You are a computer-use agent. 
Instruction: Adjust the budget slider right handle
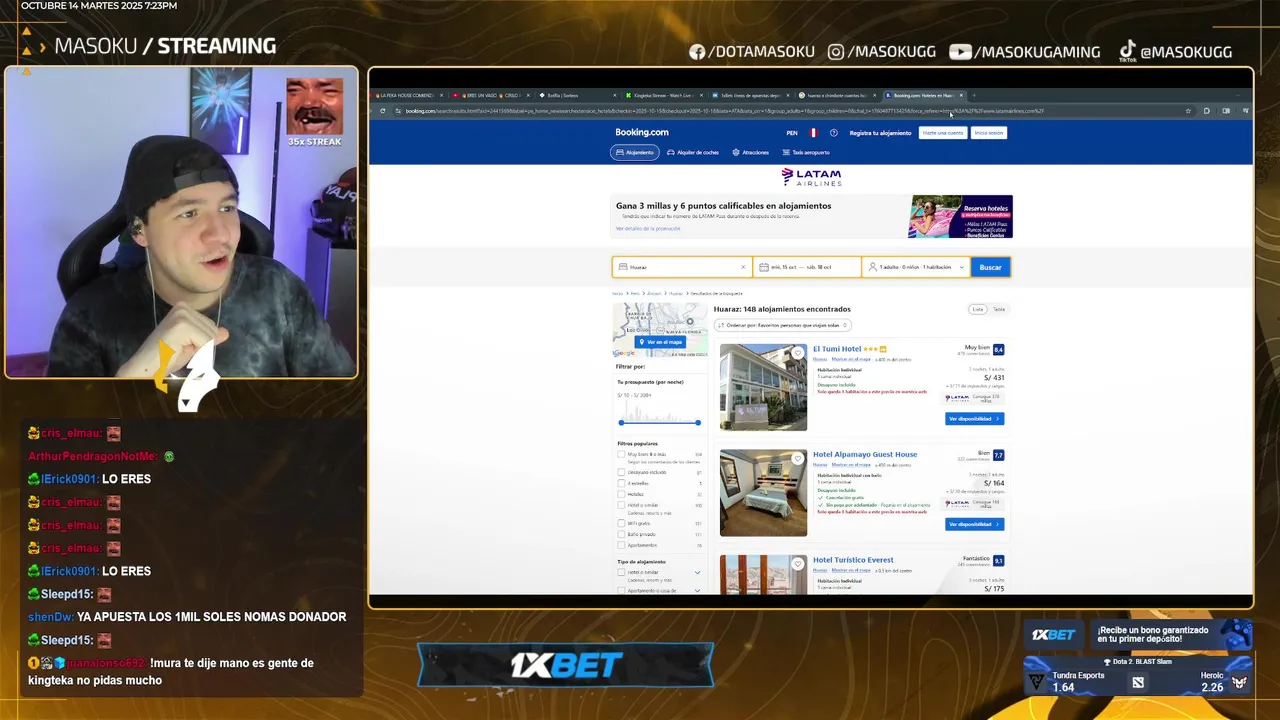698,422
